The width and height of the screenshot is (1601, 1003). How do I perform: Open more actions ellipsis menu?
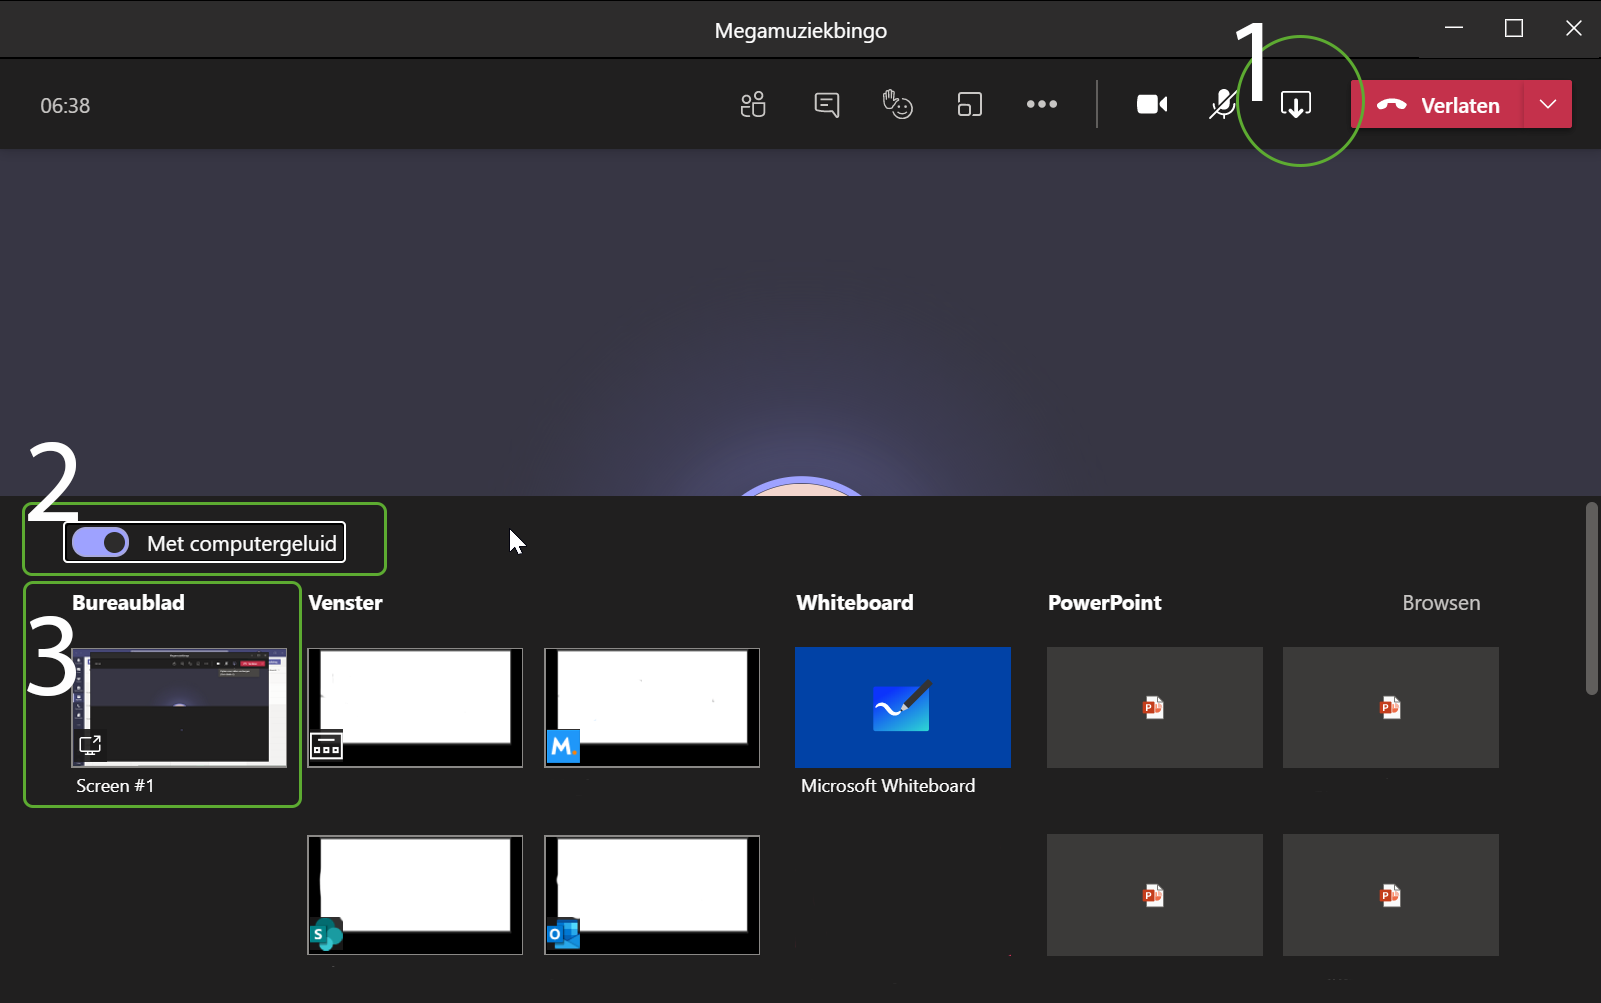[x=1042, y=104]
